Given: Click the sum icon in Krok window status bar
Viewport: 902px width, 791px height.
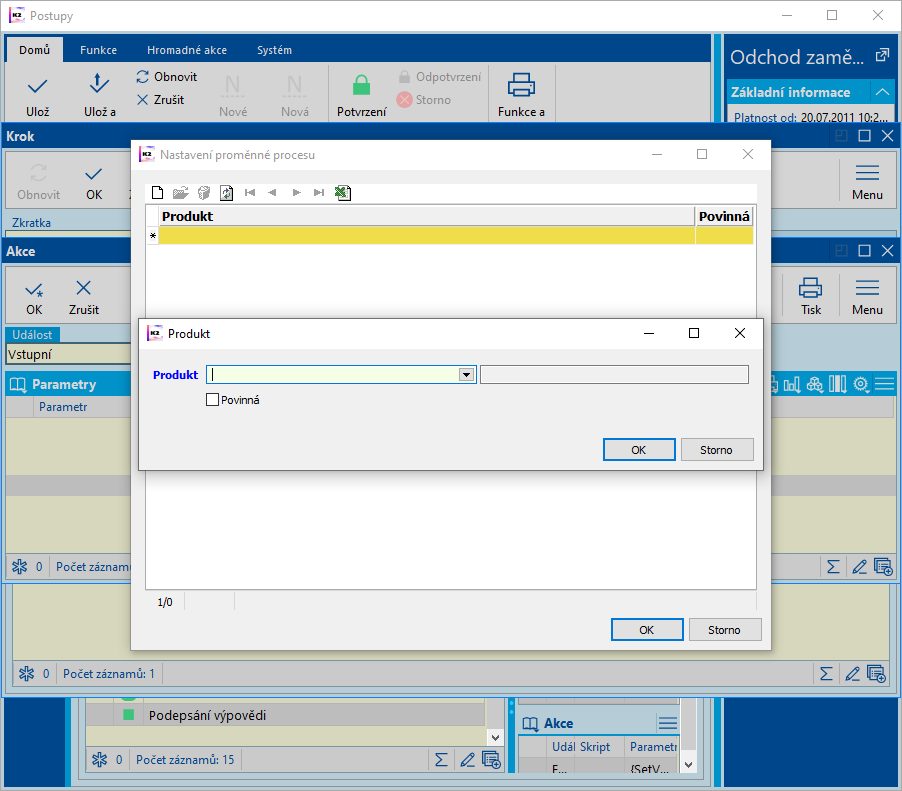Looking at the screenshot, I should [826, 674].
